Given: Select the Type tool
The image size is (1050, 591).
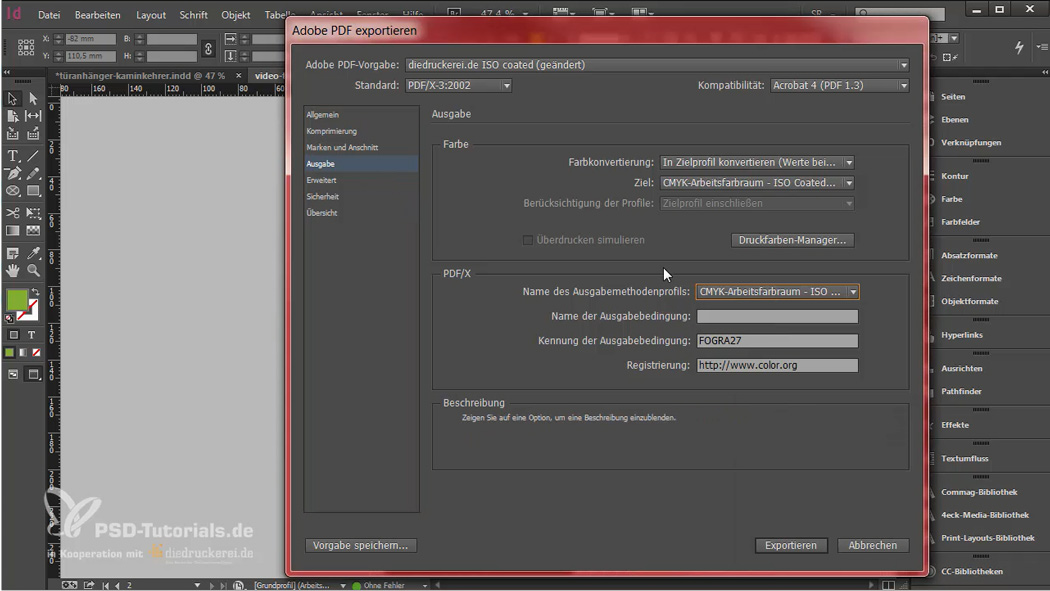Looking at the screenshot, I should pyautogui.click(x=12, y=156).
